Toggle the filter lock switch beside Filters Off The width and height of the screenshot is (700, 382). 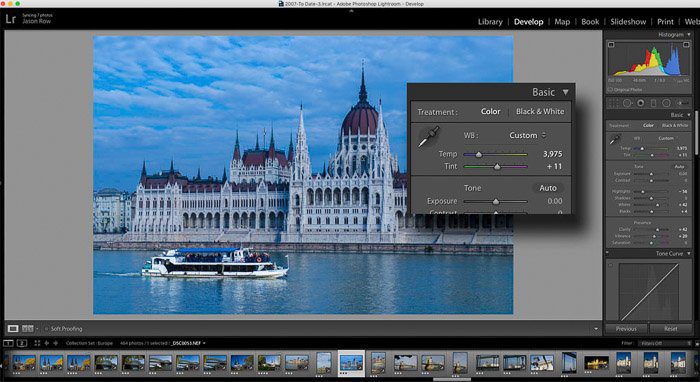696,343
